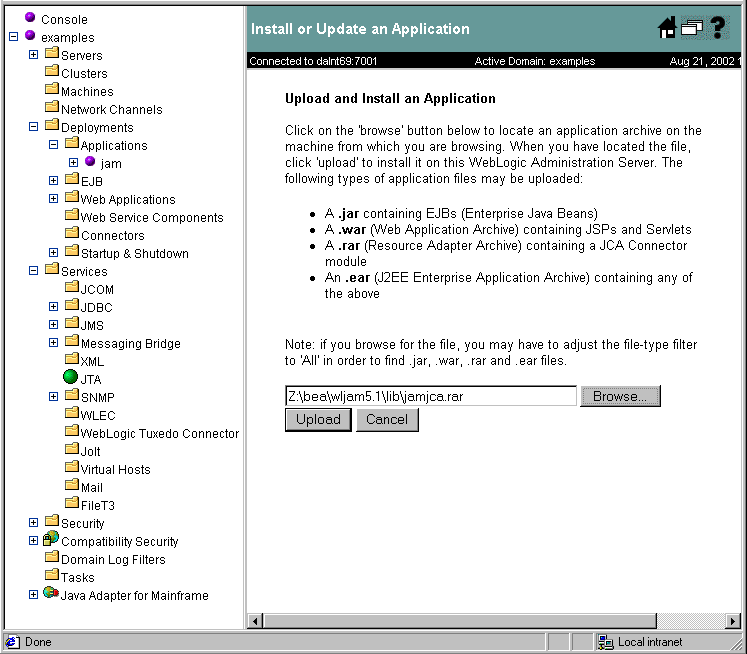
Task: Click the Deployments folder icon
Action: (51, 125)
